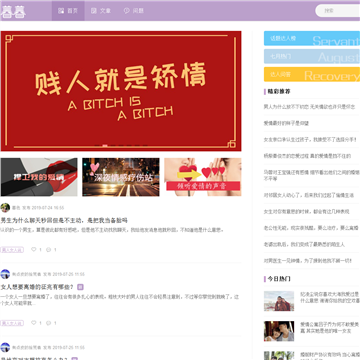The height and width of the screenshot is (360, 360).
Task: Open post titled 女人想要离婚的征兆有哪些
Action: click(x=37, y=287)
